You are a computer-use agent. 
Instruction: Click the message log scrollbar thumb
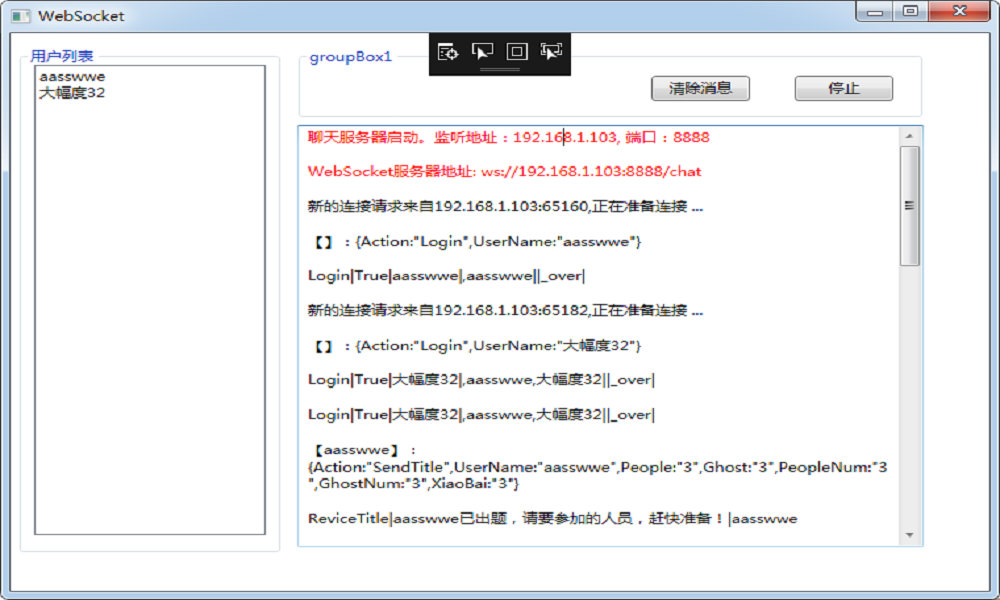[909, 205]
